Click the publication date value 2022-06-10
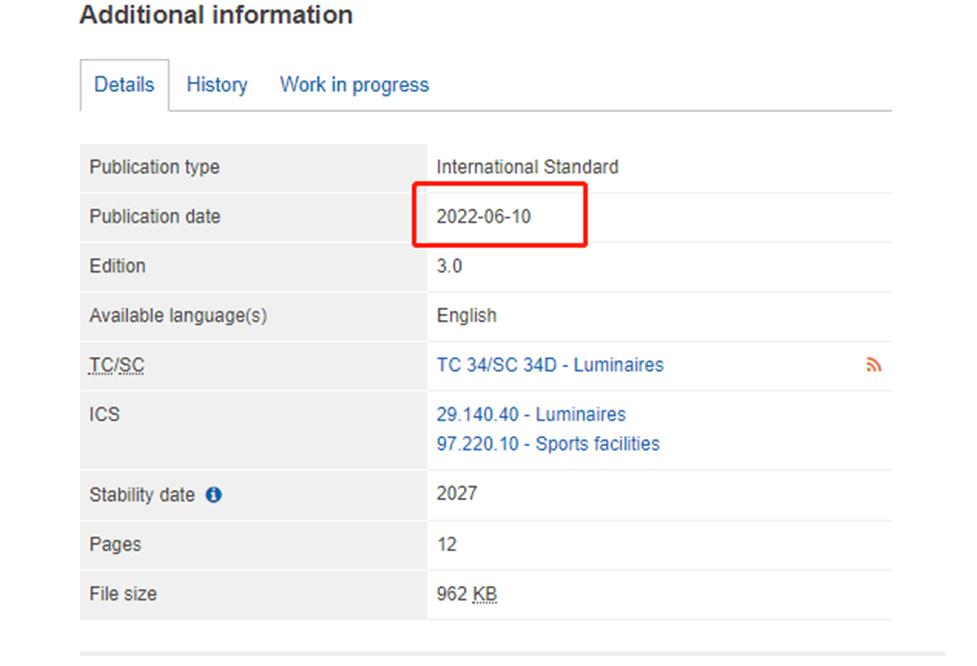 point(484,216)
